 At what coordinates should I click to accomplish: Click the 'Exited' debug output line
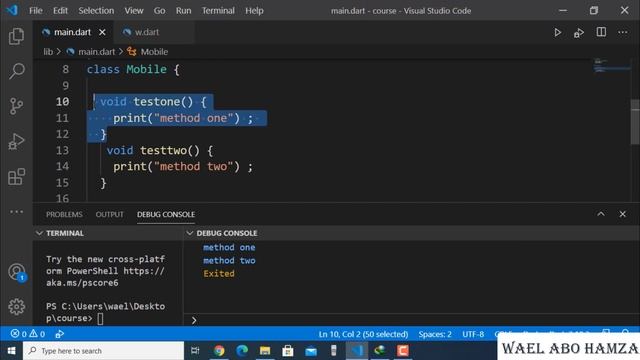click(x=219, y=273)
